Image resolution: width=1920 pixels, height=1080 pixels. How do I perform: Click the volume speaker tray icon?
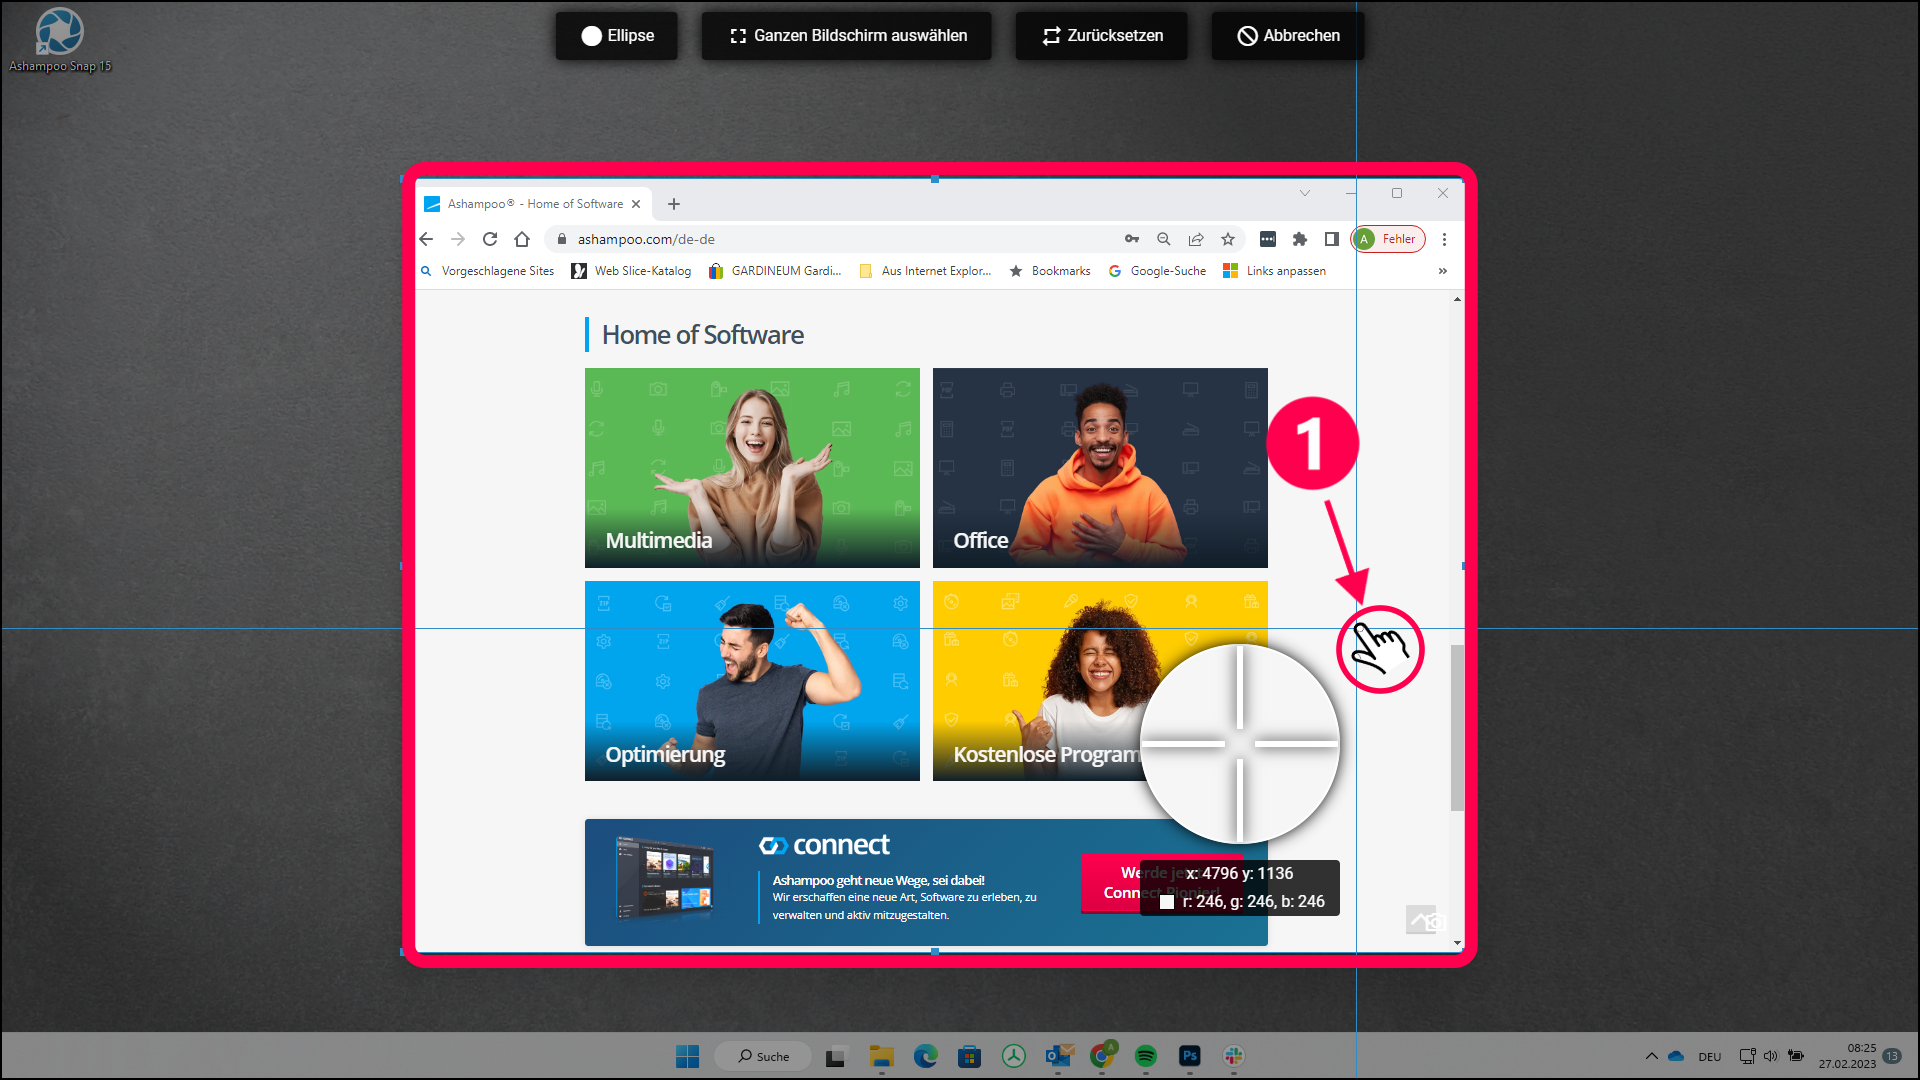[x=1771, y=1056]
